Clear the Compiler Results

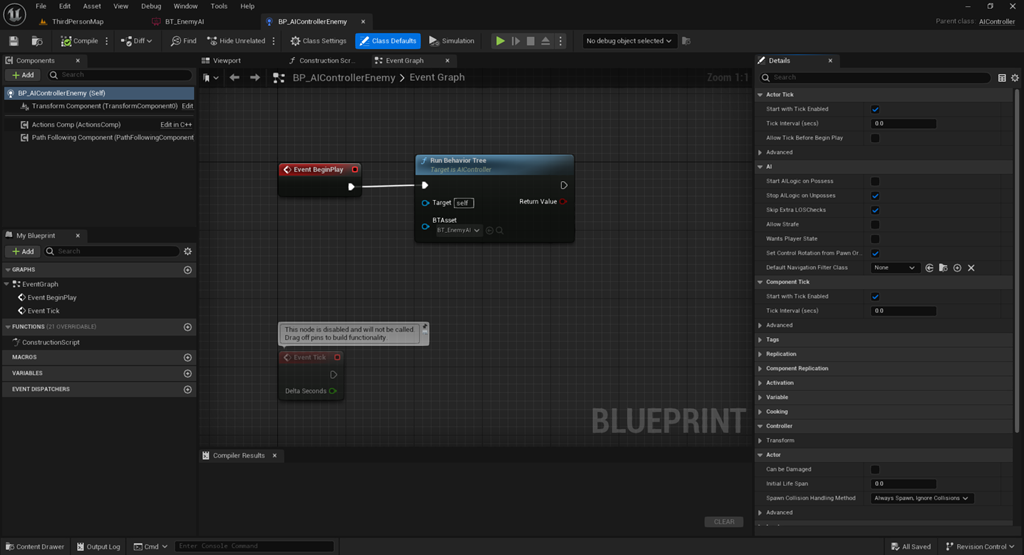(724, 522)
